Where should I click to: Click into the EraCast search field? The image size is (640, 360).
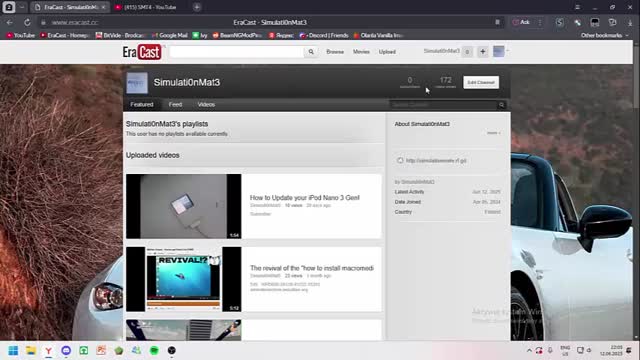237,52
